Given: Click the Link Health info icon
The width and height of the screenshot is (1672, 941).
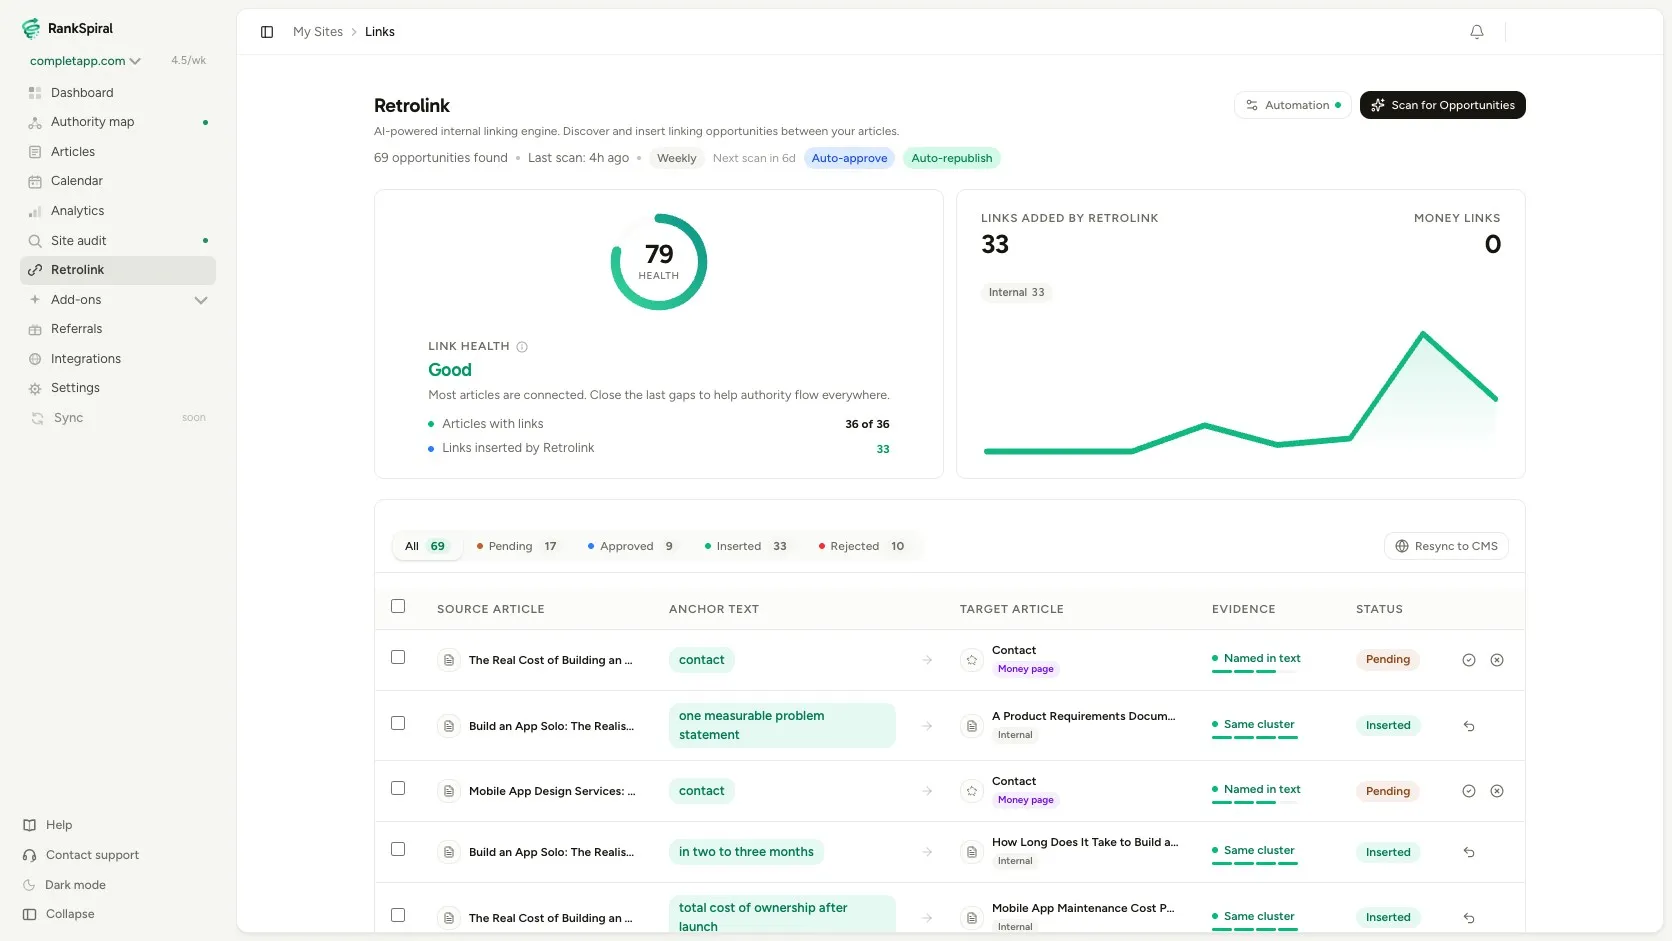Looking at the screenshot, I should tap(522, 347).
